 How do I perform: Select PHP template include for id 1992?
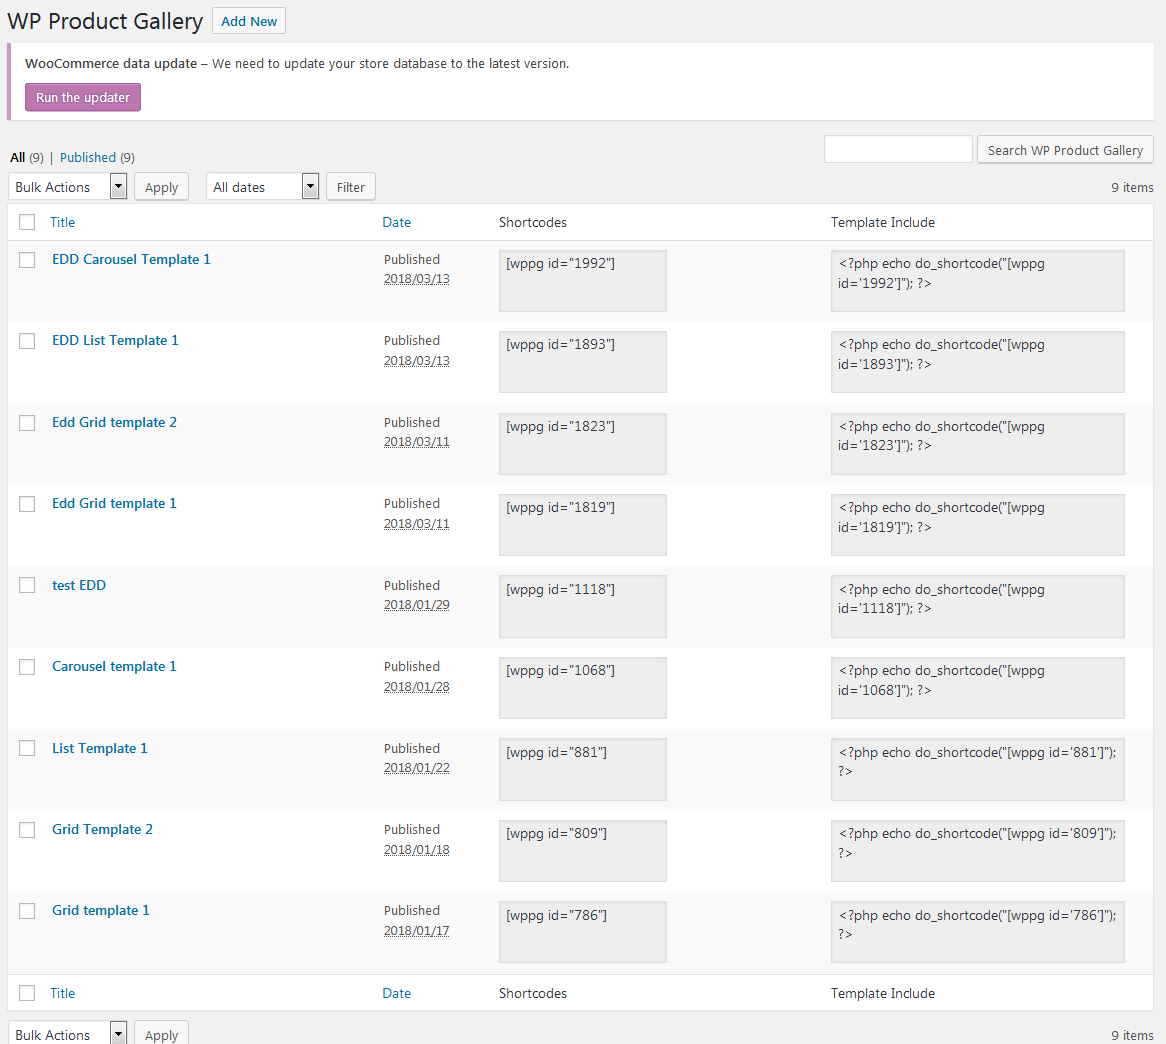pyautogui.click(x=977, y=280)
